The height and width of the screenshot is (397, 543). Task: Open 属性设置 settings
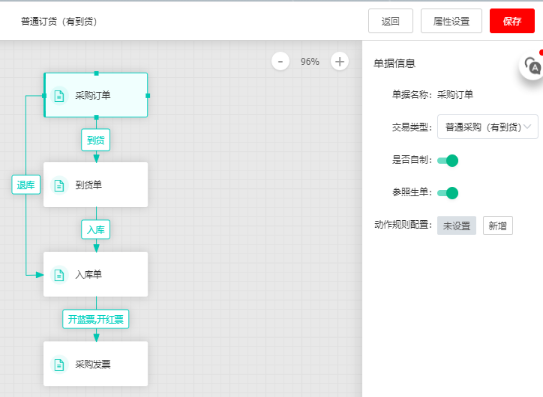(451, 21)
